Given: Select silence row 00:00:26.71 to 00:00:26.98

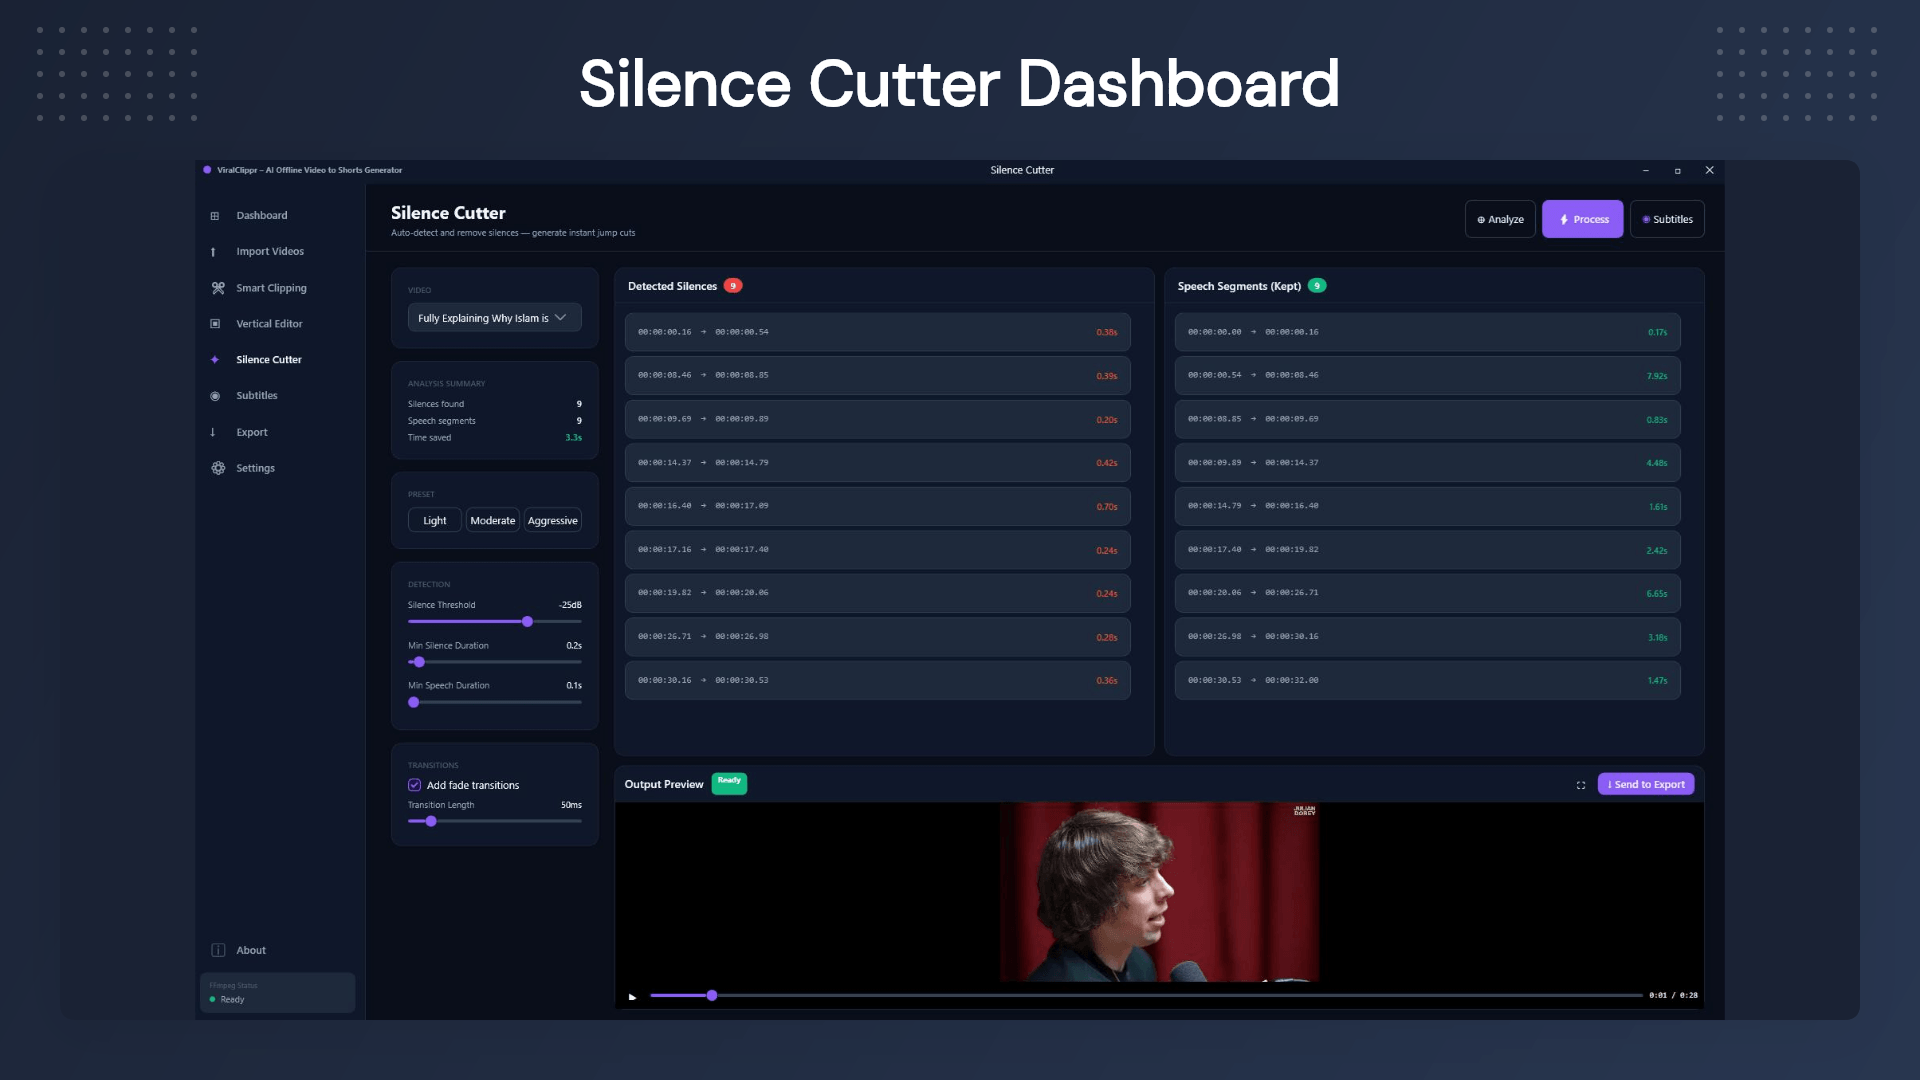Looking at the screenshot, I should tap(877, 637).
